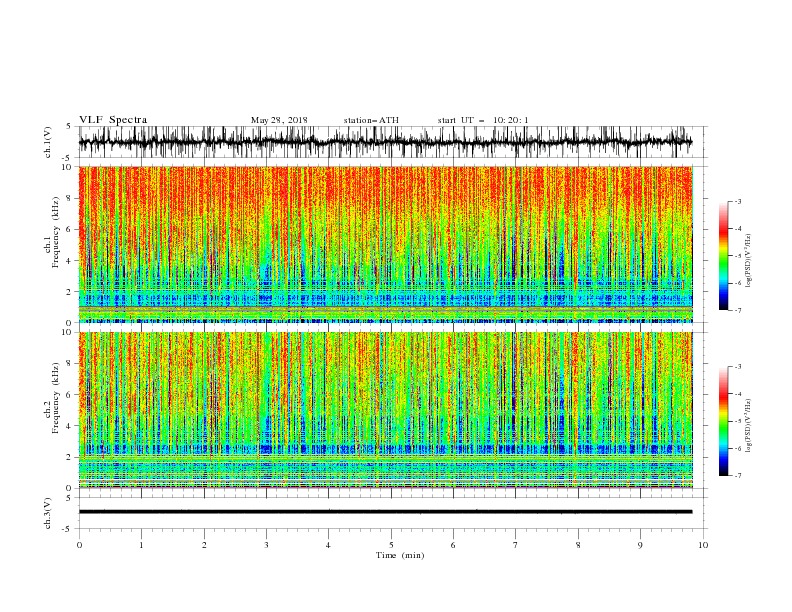792x612 pixels.
Task: Click the "-5" tick of ch.1(V) axis
Action: (x=68, y=158)
